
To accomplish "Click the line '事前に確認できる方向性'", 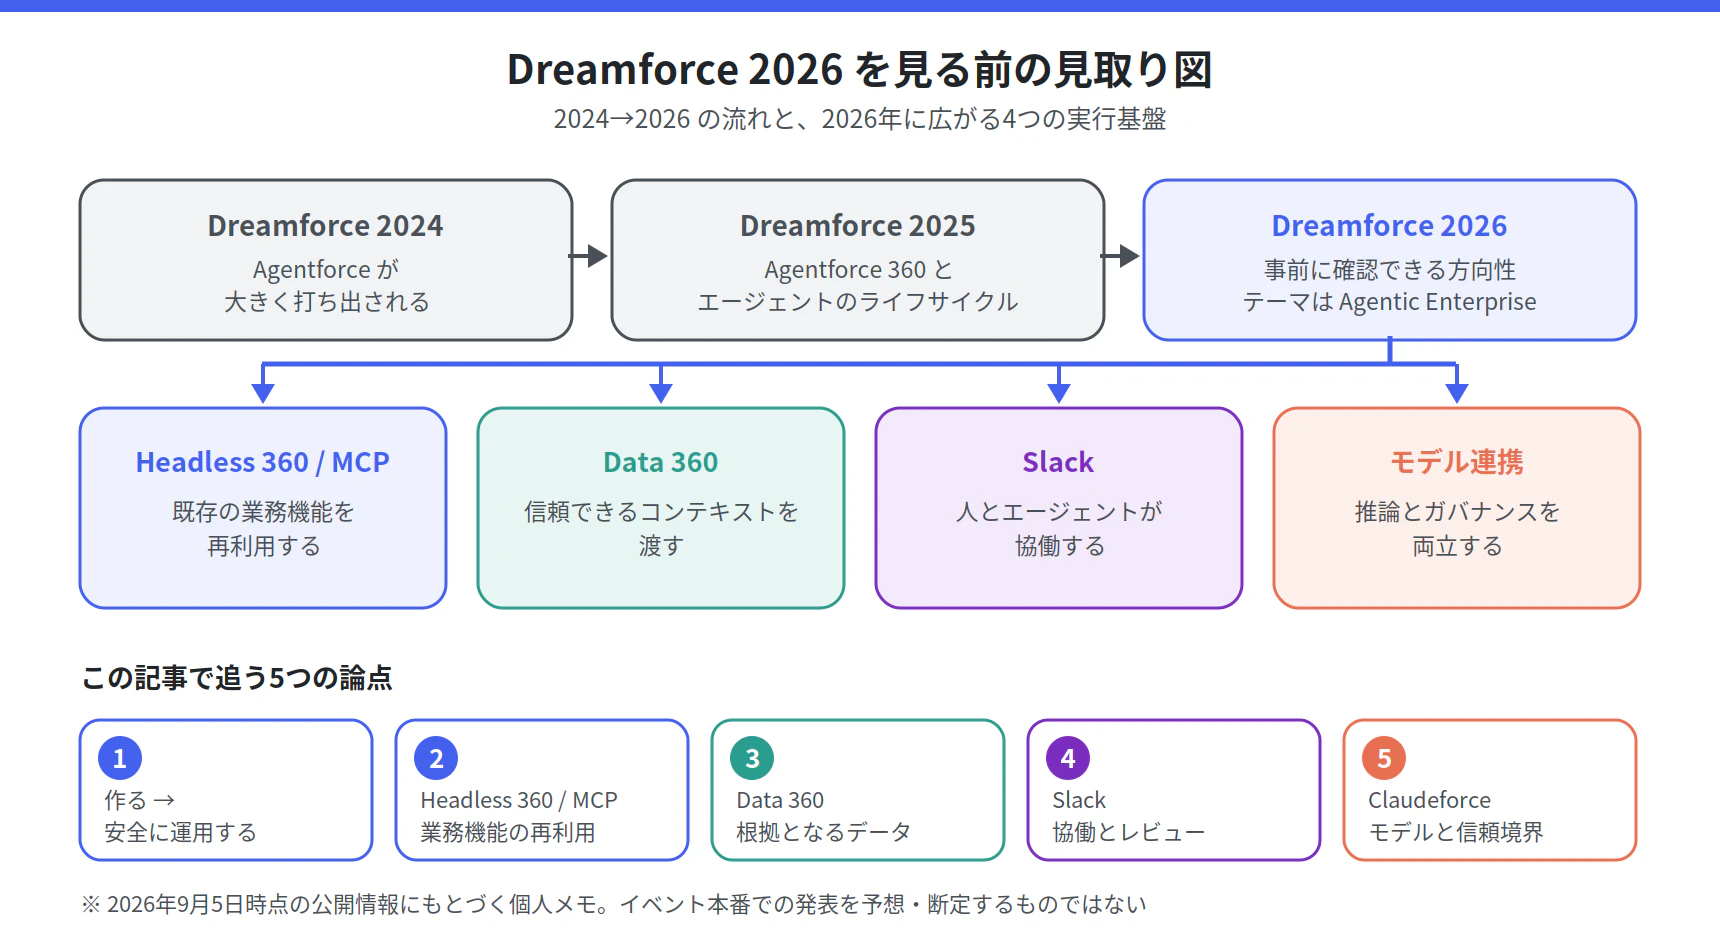I will [x=1390, y=270].
